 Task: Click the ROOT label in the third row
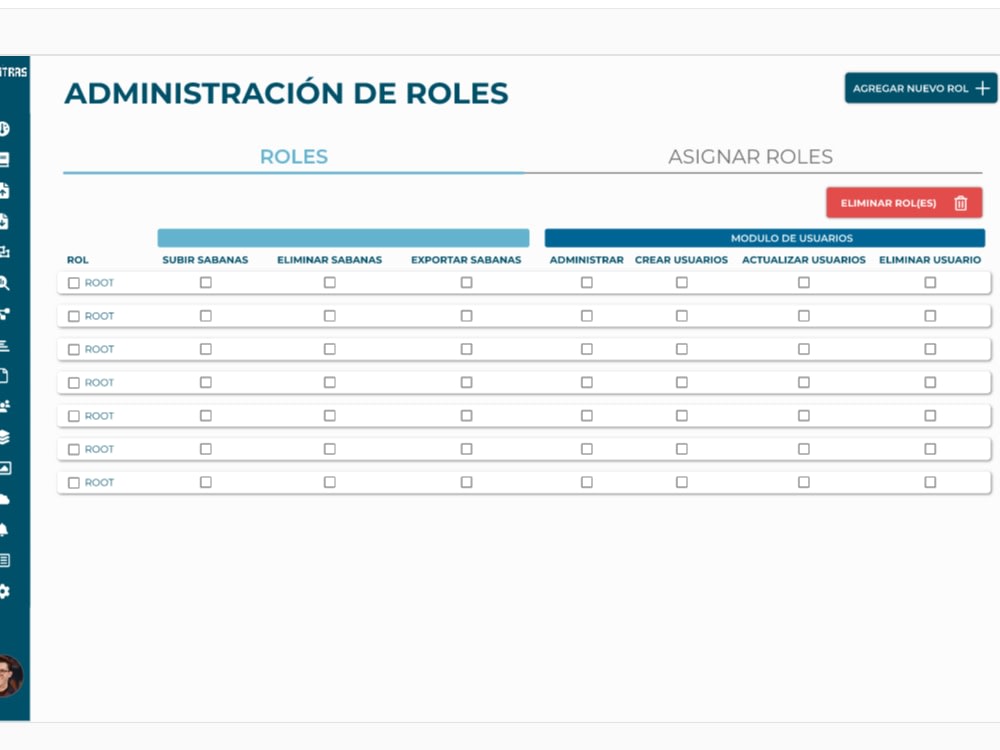point(99,349)
